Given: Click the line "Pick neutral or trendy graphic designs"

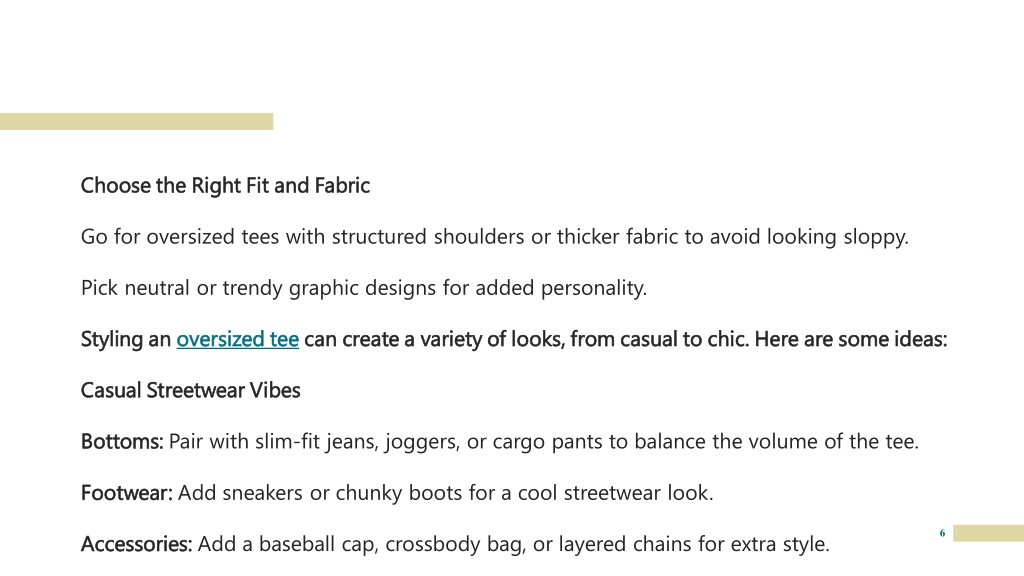Looking at the screenshot, I should [x=364, y=288].
